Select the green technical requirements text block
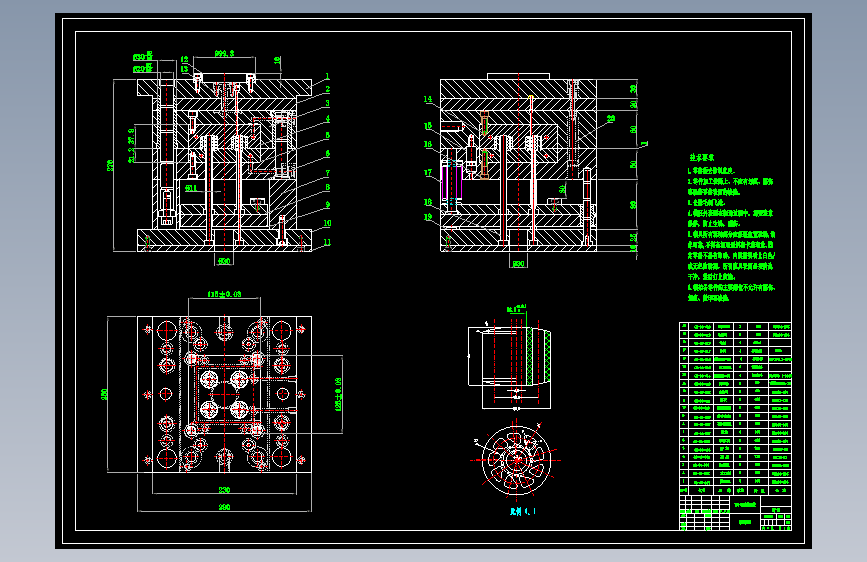The width and height of the screenshot is (867, 562). click(x=731, y=228)
